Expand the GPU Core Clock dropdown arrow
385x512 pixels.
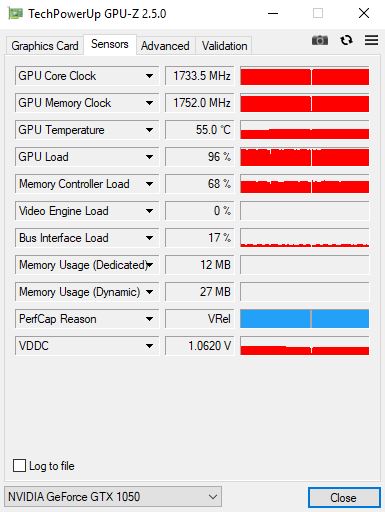[x=149, y=76]
